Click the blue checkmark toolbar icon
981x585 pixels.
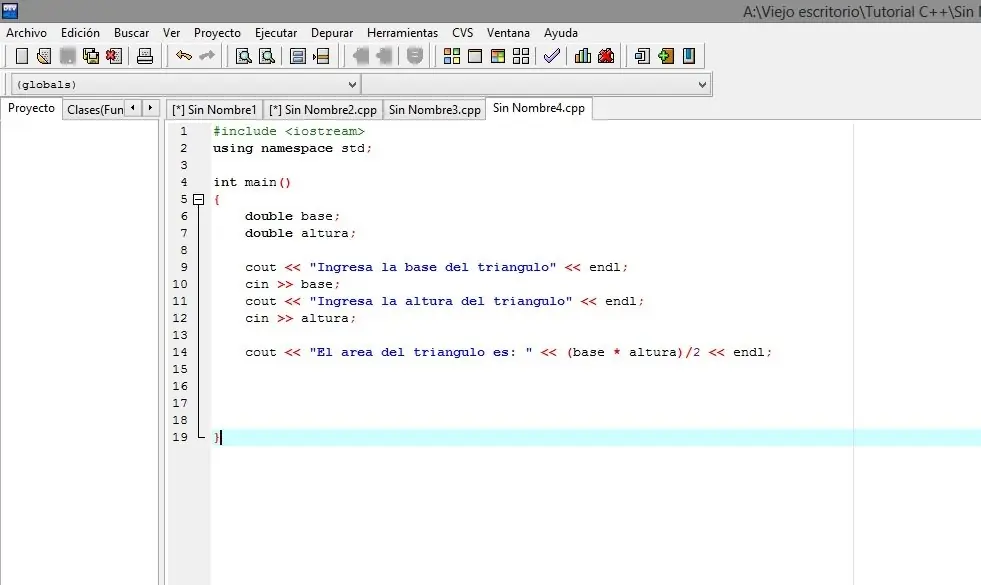tap(551, 56)
